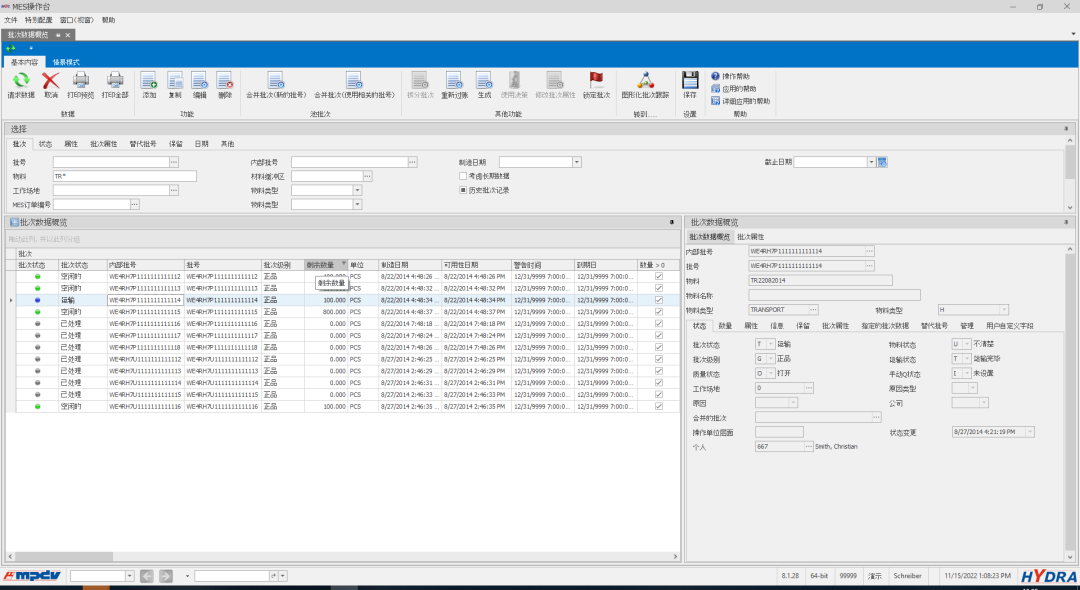Toggle 数量>0 checkbox in WE4RH7U1111111111112 row
The image size is (1080, 590).
659,359
